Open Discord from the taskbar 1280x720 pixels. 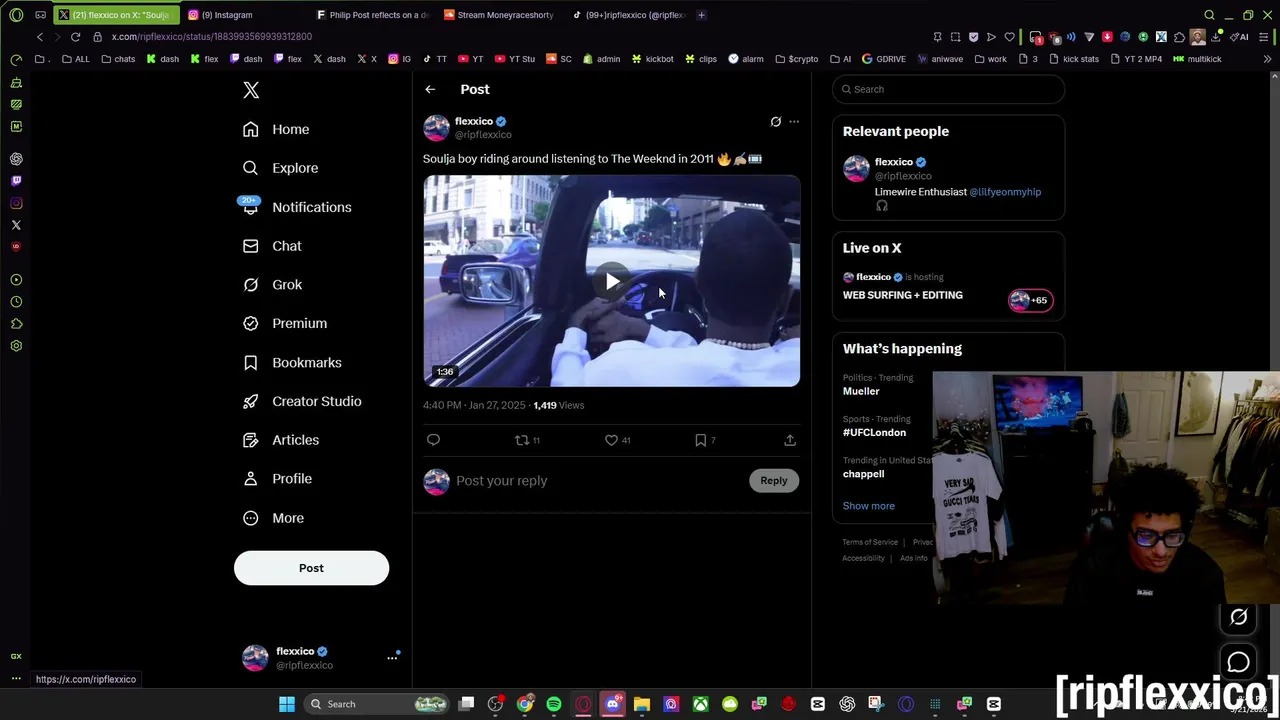(613, 704)
